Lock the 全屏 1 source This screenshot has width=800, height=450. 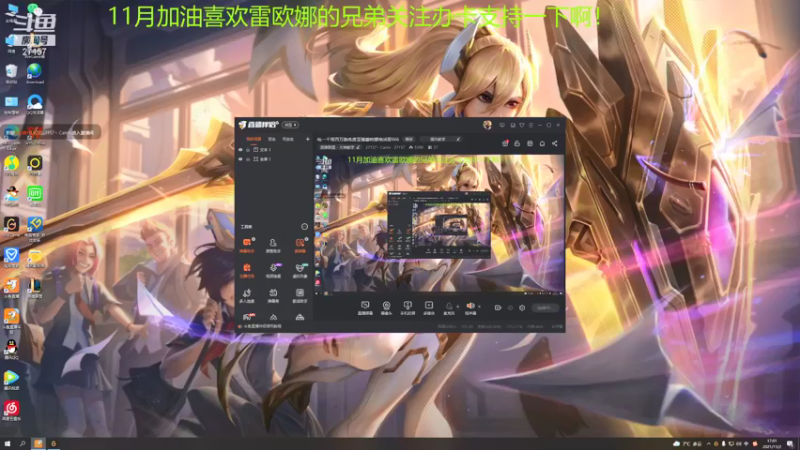248,159
